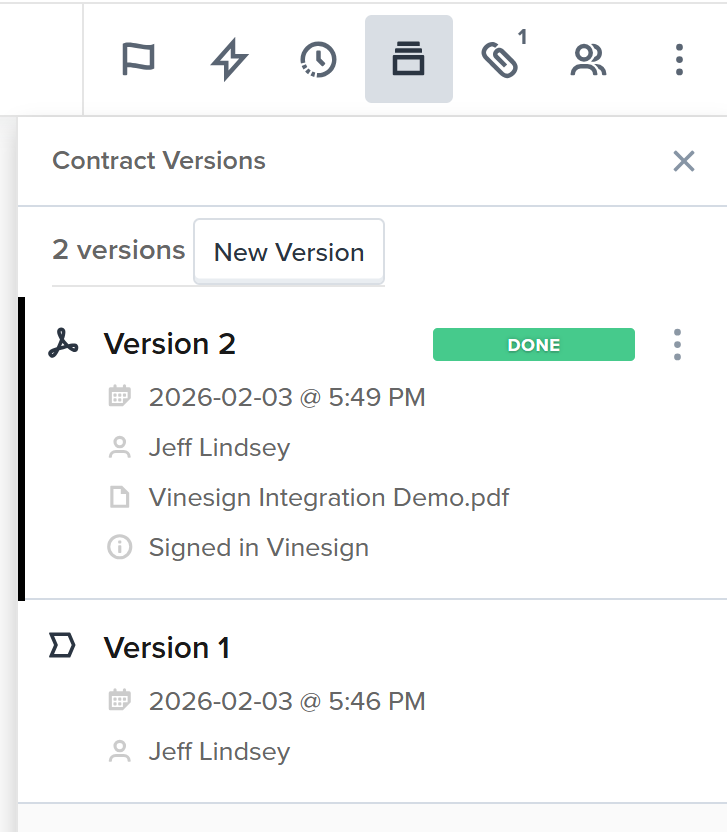Open Version 2 three-dot options menu
The width and height of the screenshot is (727, 832).
click(677, 344)
